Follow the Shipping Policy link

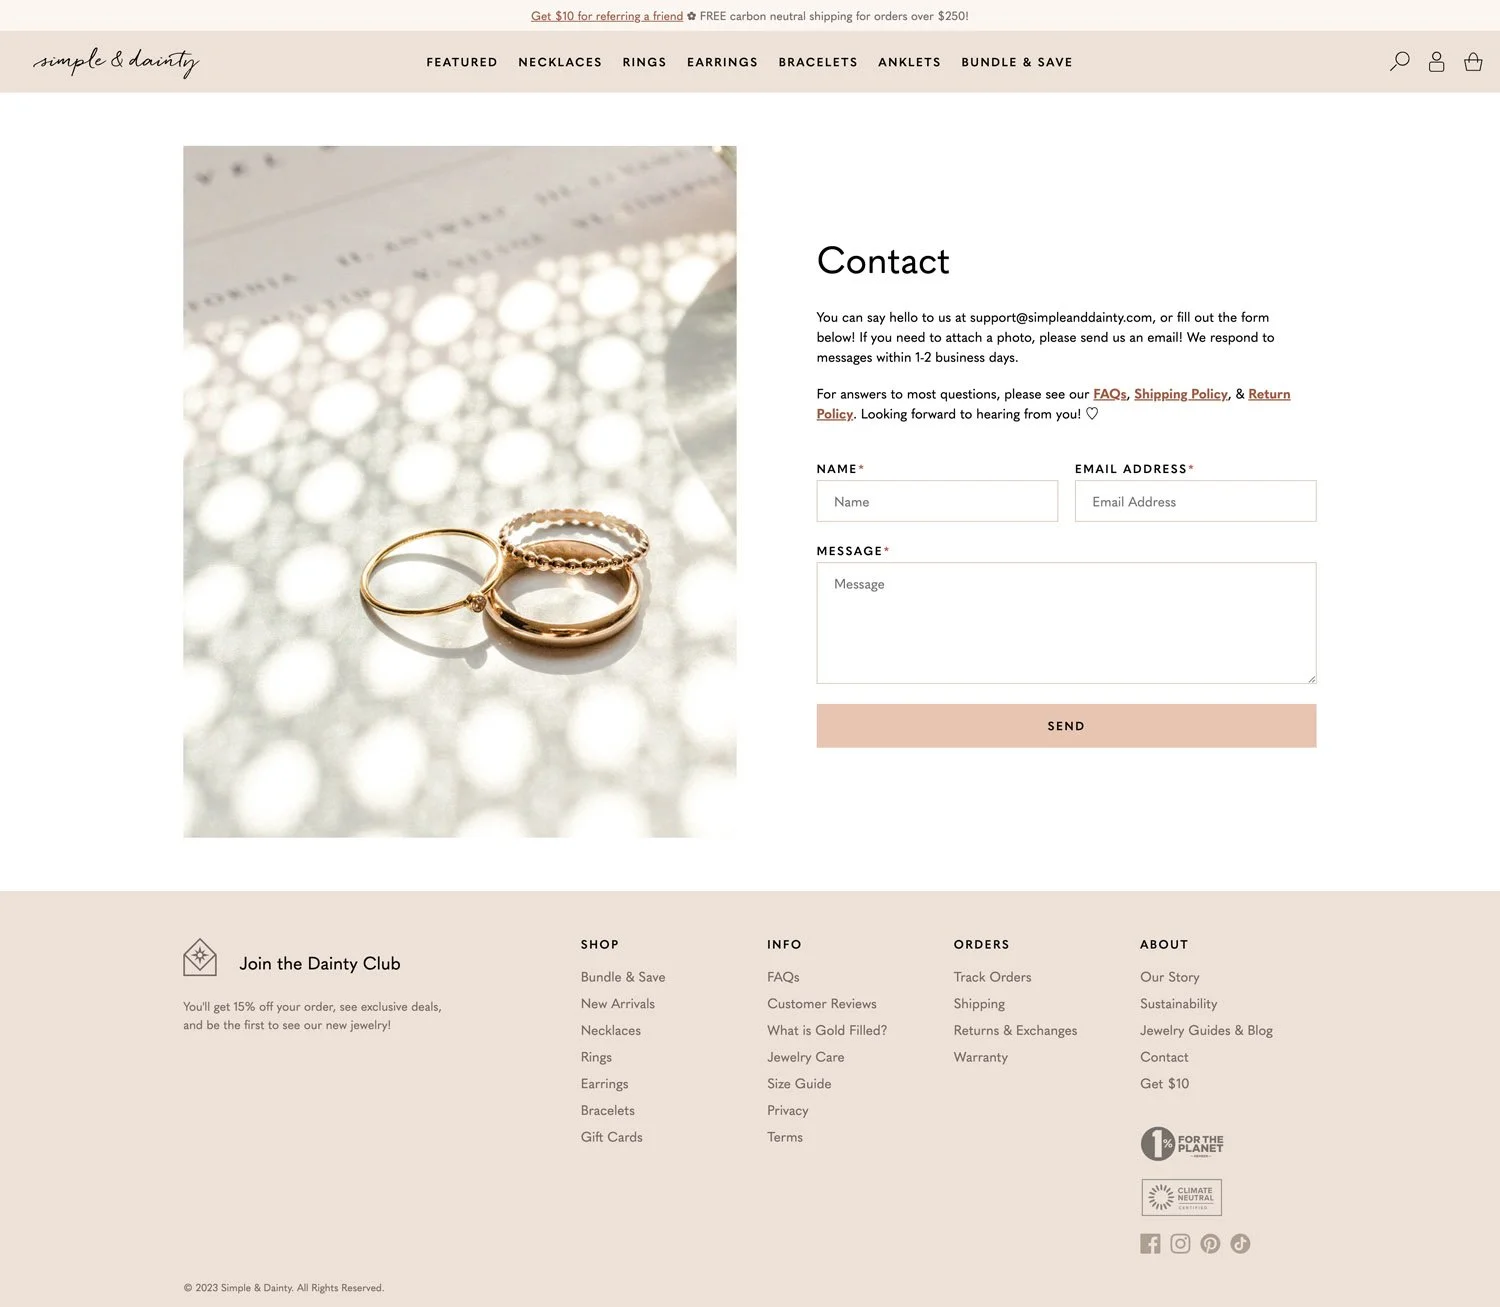(1180, 394)
